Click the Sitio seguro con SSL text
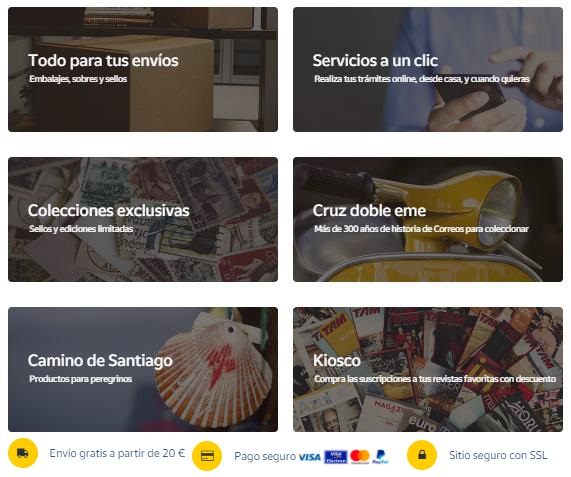Screen dimensions: 571x477 coord(498,455)
